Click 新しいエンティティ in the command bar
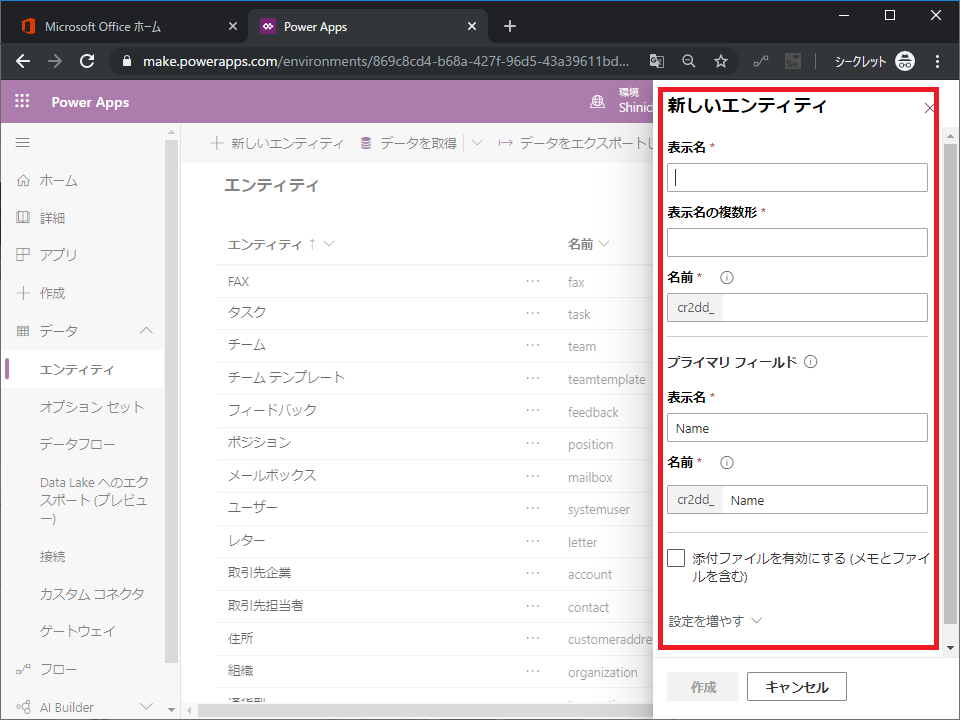The width and height of the screenshot is (960, 720). click(x=277, y=143)
